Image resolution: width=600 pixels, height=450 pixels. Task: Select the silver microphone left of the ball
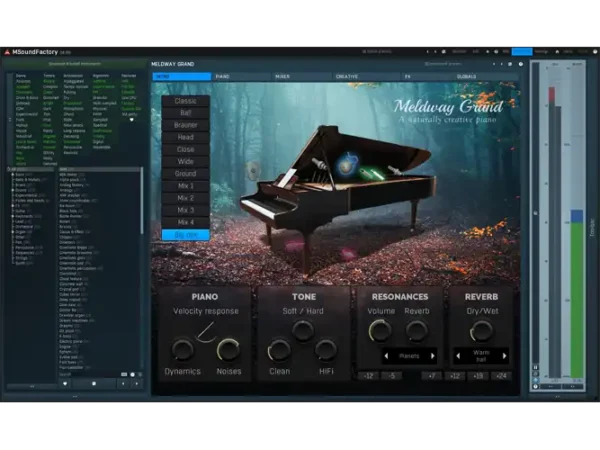coord(320,165)
